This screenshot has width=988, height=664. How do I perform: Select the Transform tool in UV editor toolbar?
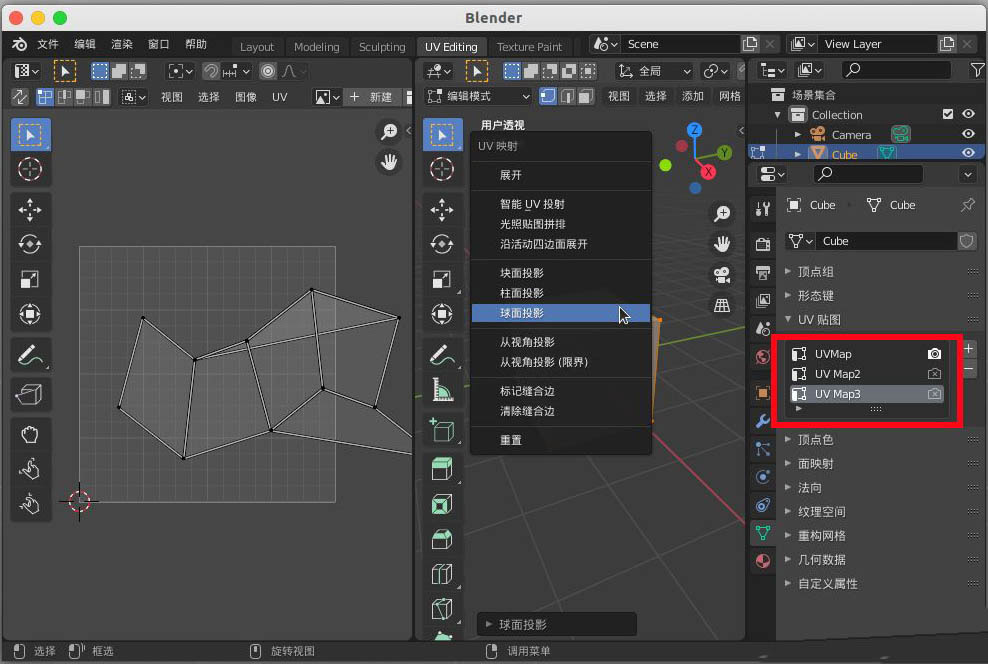click(30, 314)
